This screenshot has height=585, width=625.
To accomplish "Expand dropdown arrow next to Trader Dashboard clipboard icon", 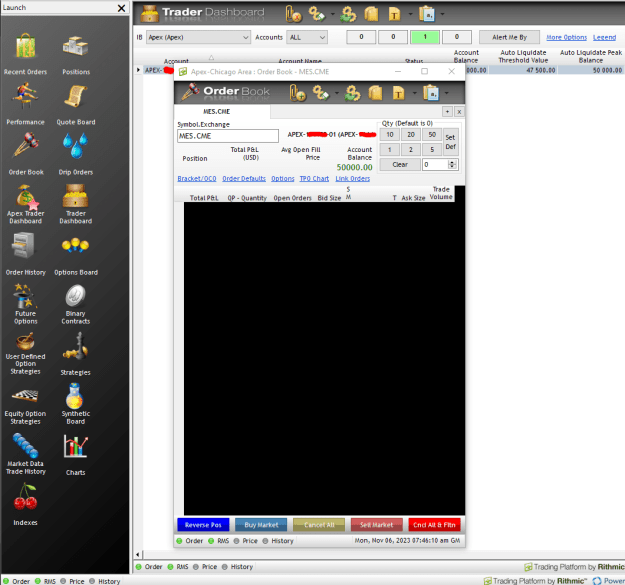I will (442, 14).
